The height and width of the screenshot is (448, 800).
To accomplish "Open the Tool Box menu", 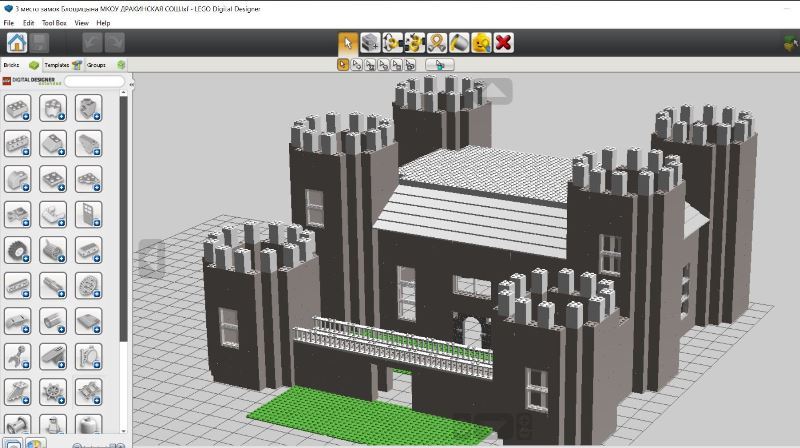I will coord(53,22).
